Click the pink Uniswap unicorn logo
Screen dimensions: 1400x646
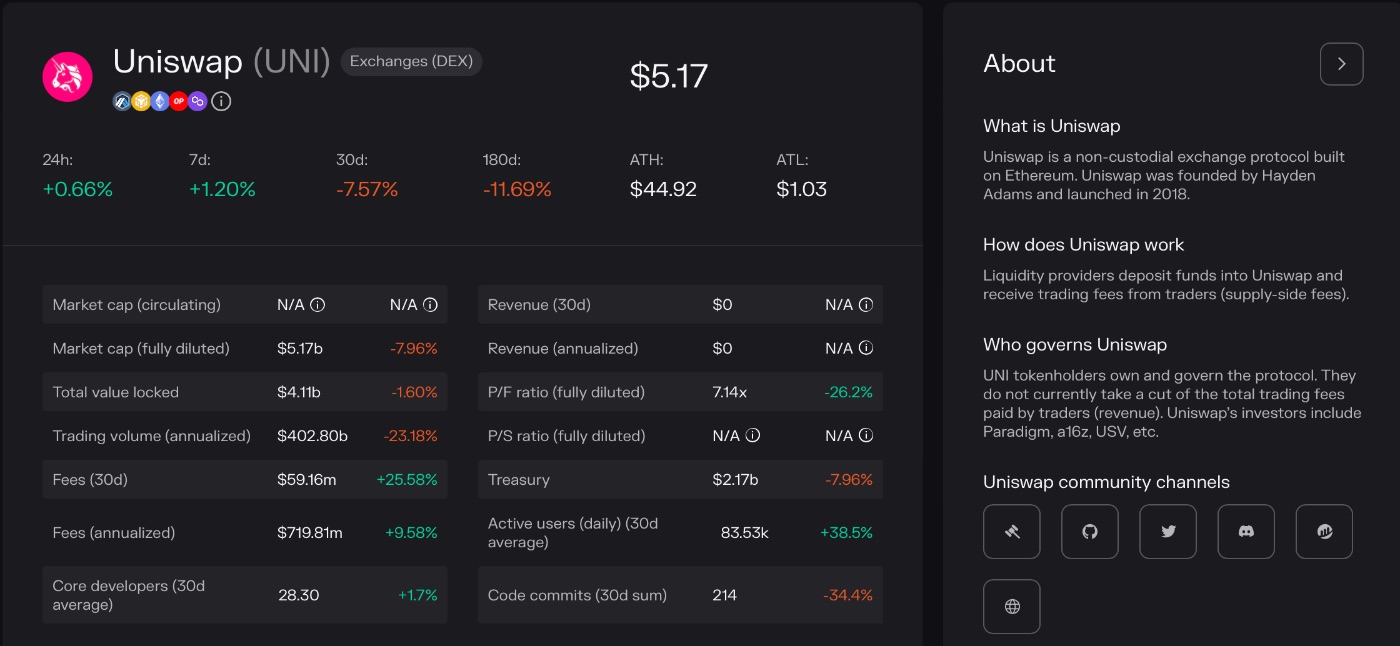pos(67,77)
